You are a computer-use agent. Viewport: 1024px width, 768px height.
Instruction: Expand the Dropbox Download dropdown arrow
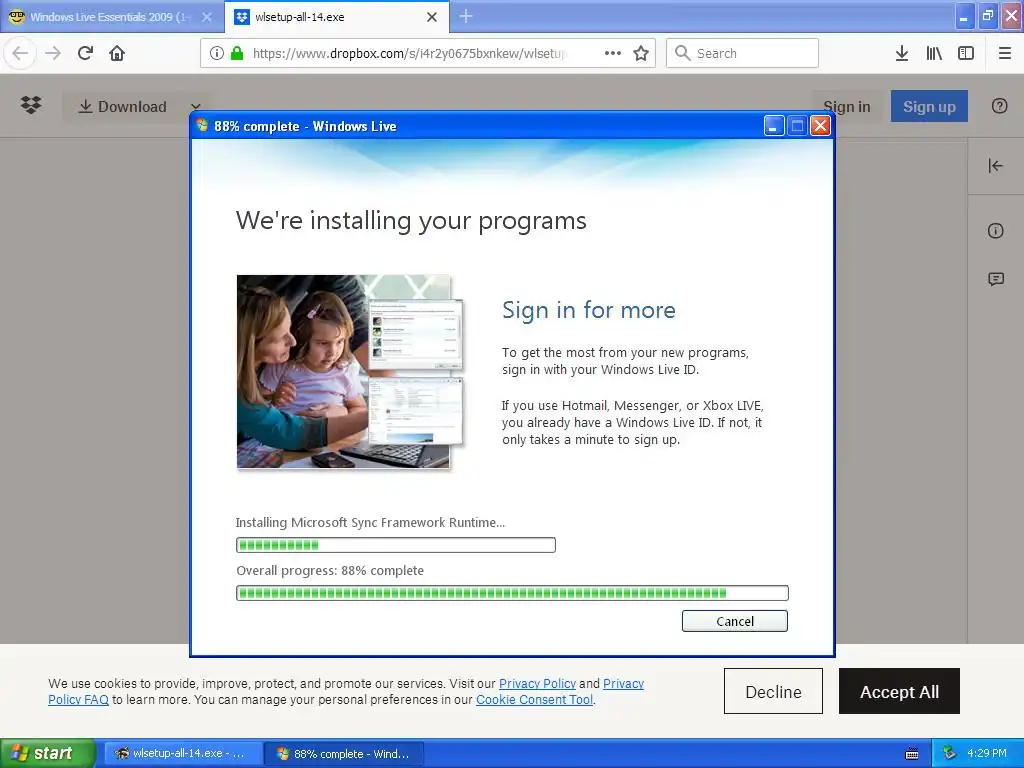tap(195, 106)
